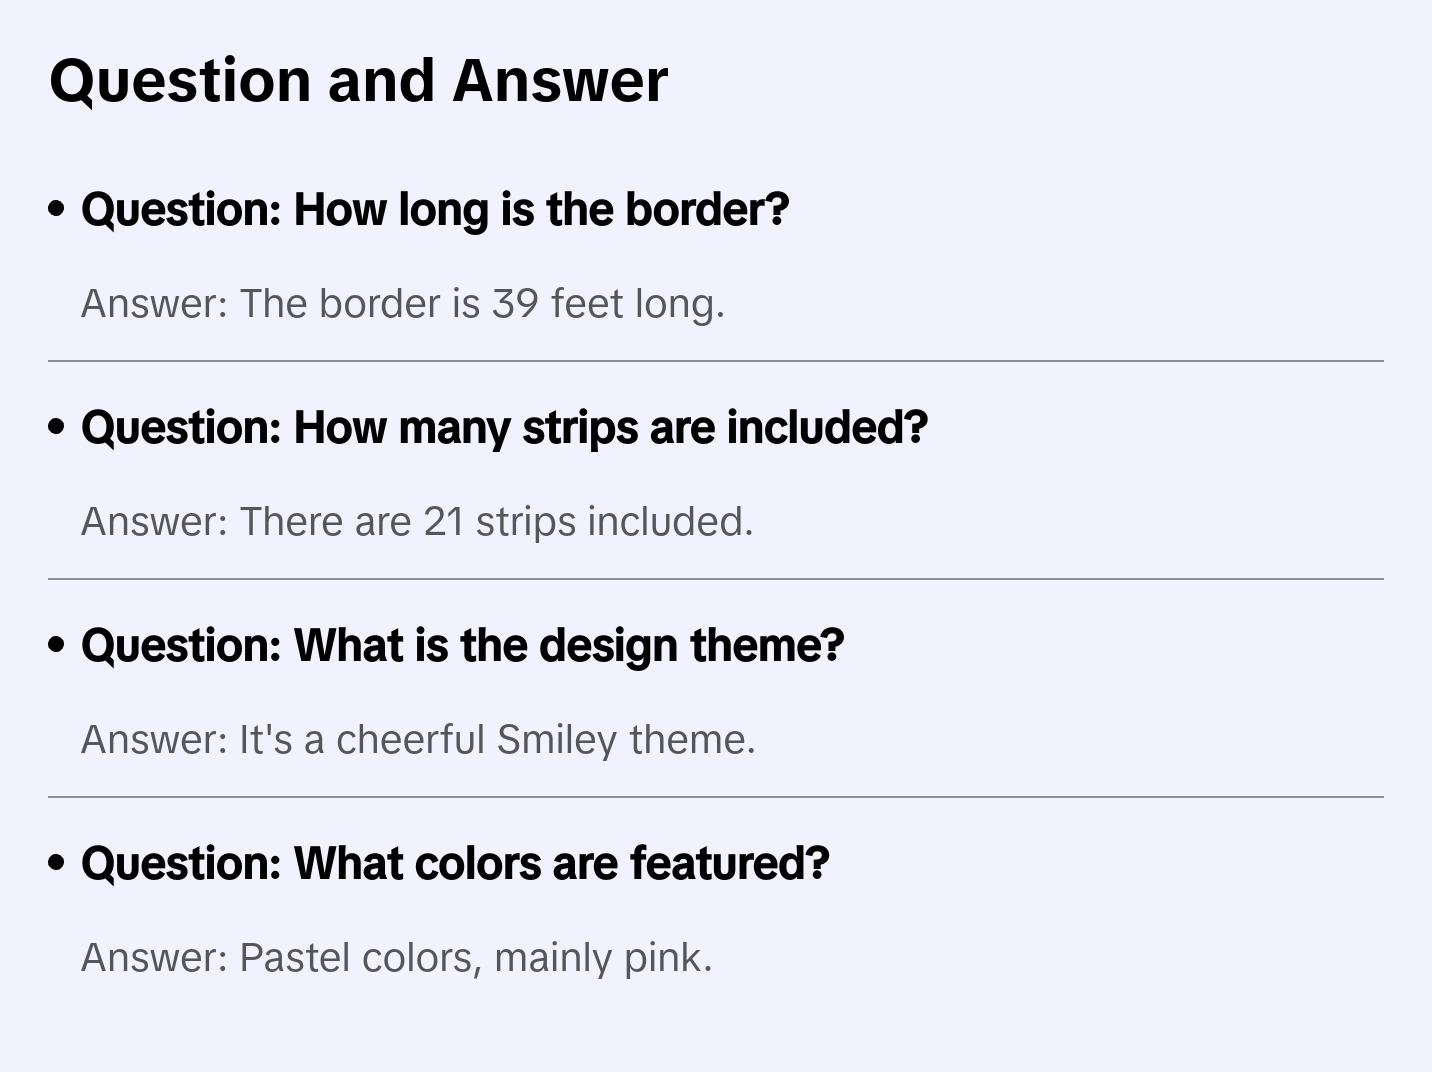The height and width of the screenshot is (1072, 1432).
Task: Select the 'What colors are featured?' question
Action: tap(455, 864)
